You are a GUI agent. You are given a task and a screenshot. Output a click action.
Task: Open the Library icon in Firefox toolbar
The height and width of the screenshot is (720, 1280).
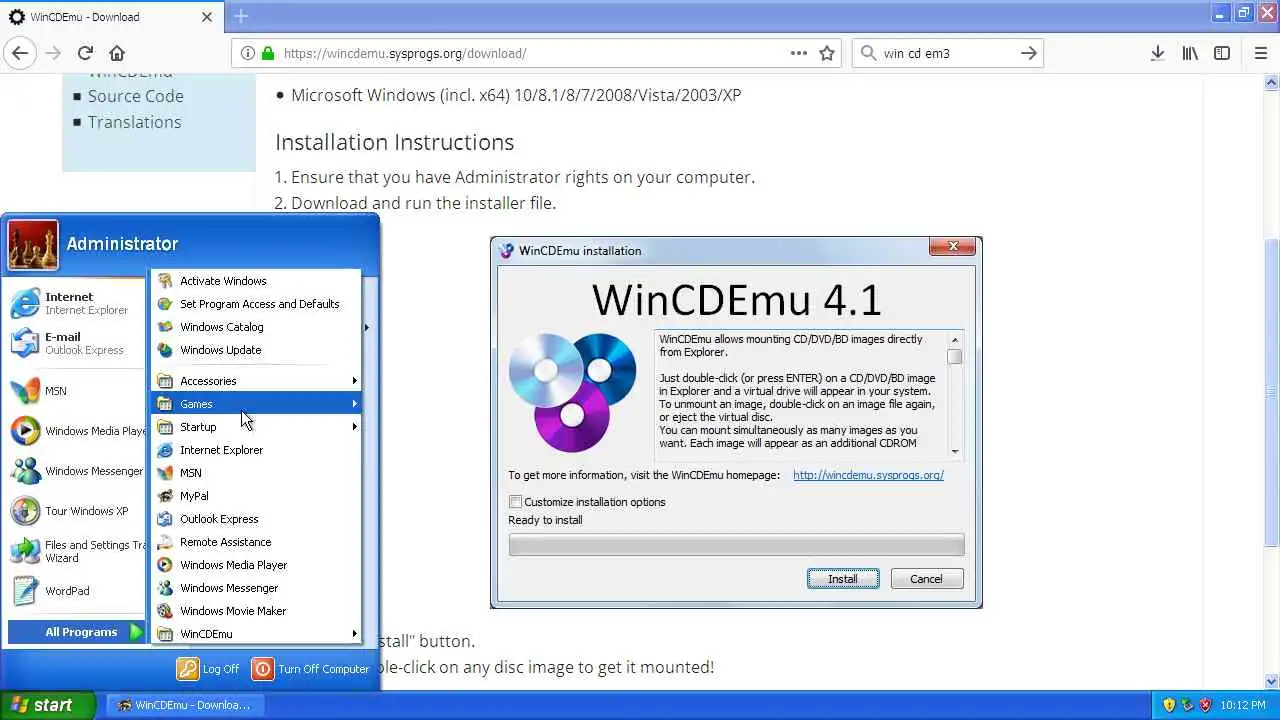pyautogui.click(x=1190, y=53)
